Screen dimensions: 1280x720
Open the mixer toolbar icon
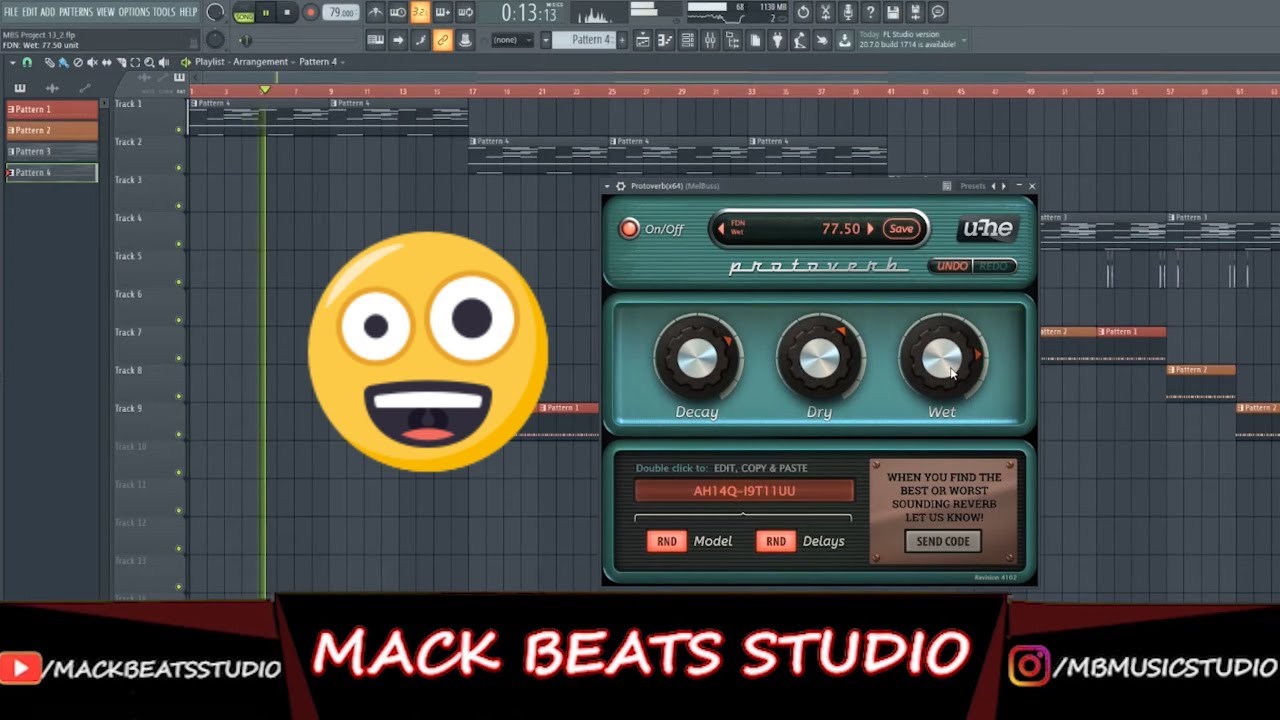click(x=710, y=40)
